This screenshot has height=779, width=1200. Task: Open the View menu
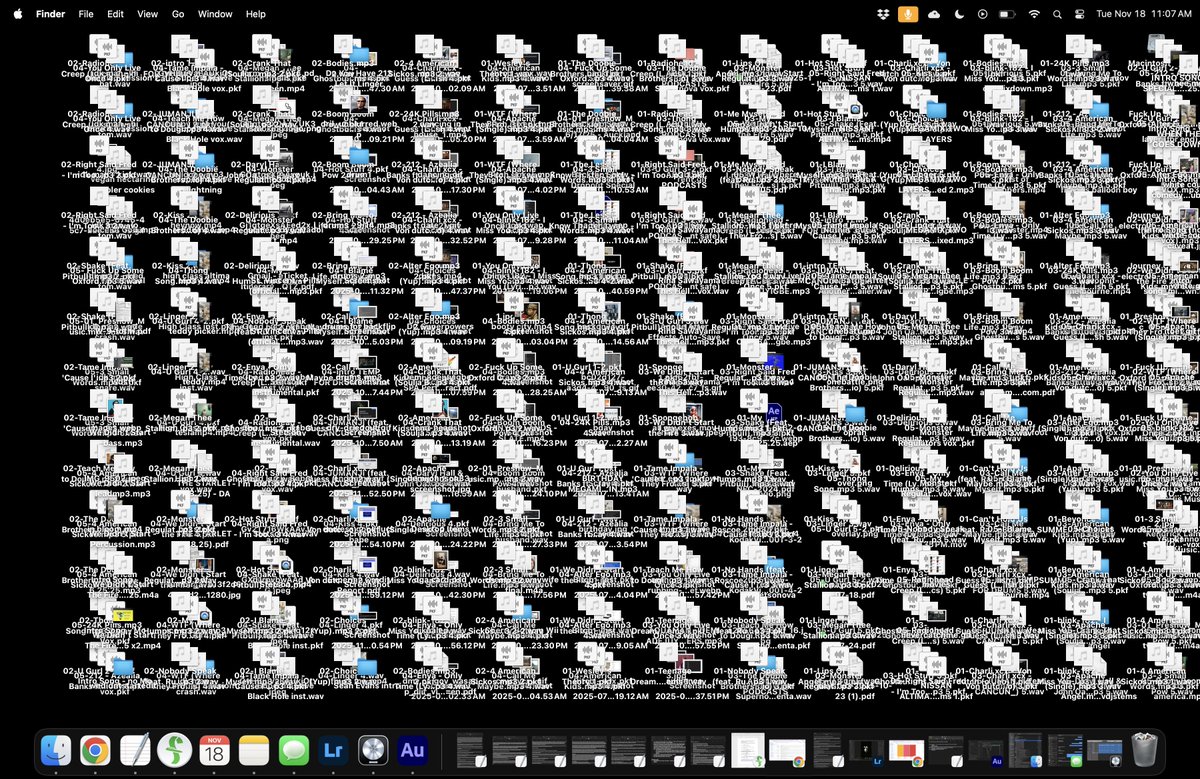click(x=147, y=14)
